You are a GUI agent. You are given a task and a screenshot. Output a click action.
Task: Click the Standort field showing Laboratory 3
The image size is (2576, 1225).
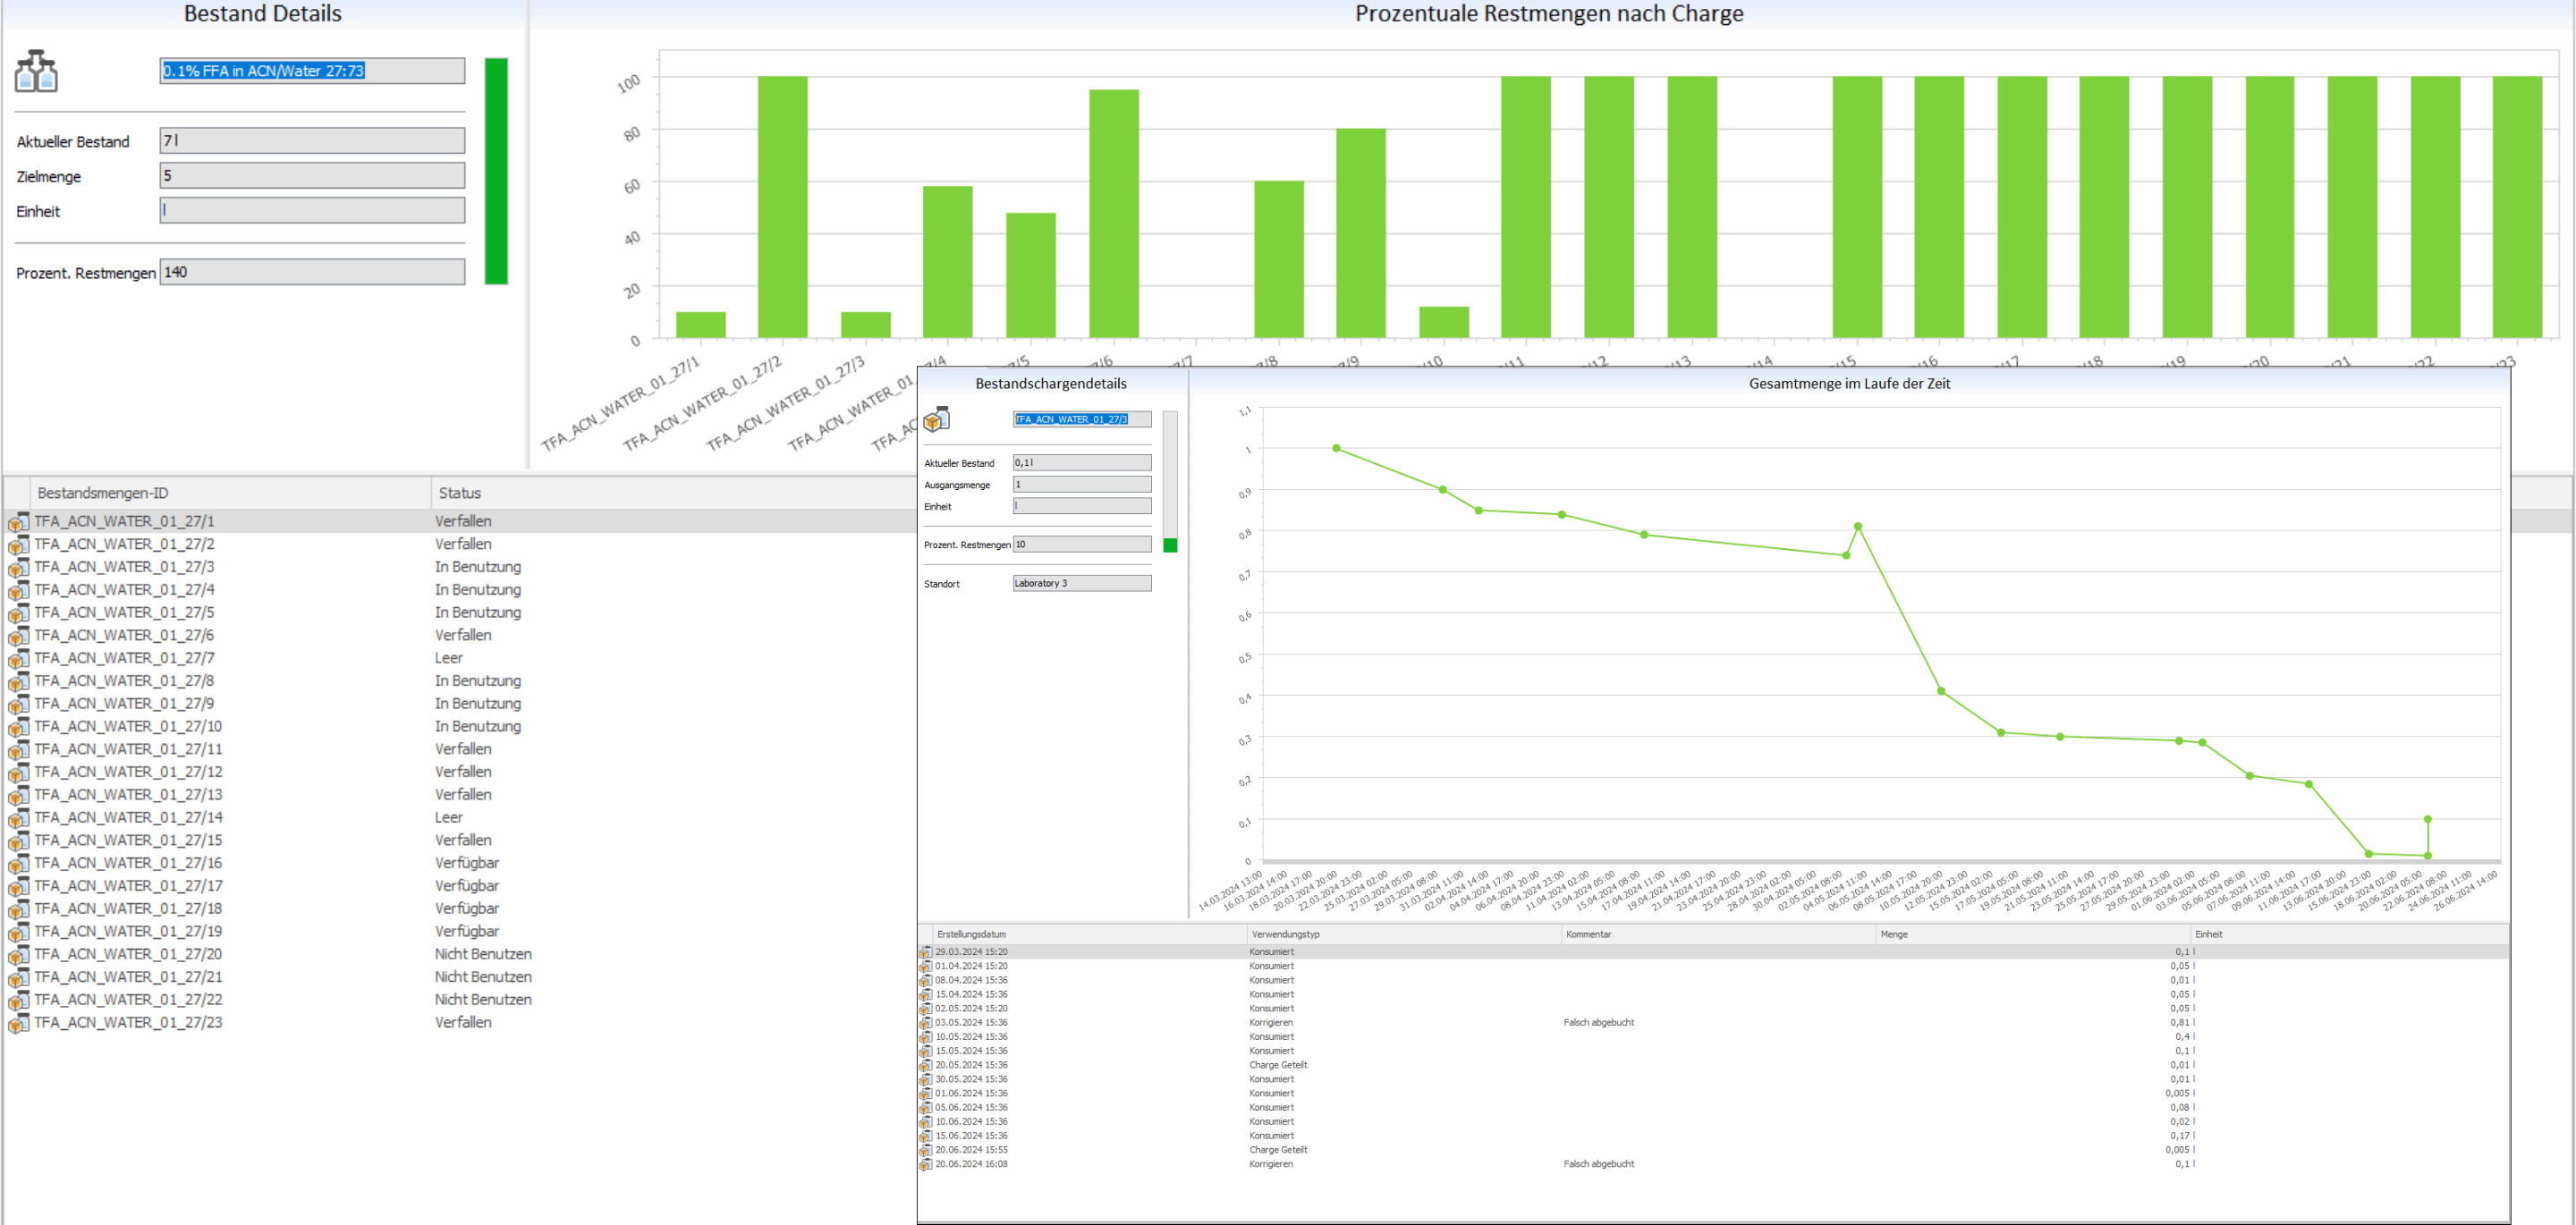pyautogui.click(x=1081, y=583)
